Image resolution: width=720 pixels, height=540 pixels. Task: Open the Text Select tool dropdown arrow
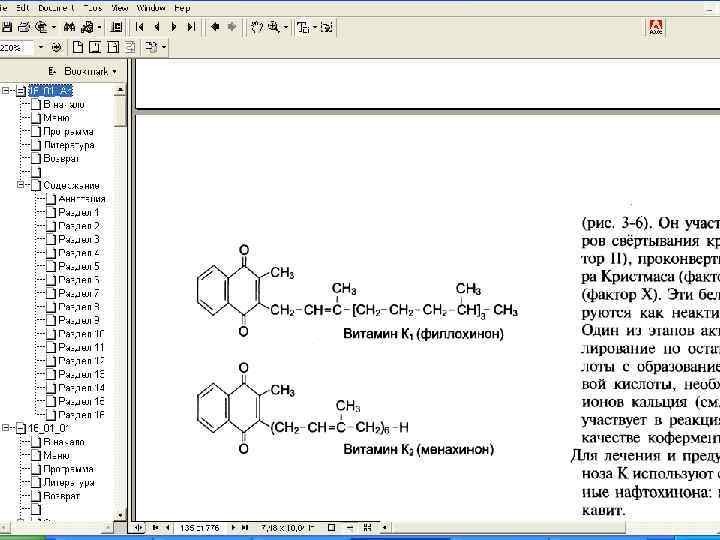[315, 28]
